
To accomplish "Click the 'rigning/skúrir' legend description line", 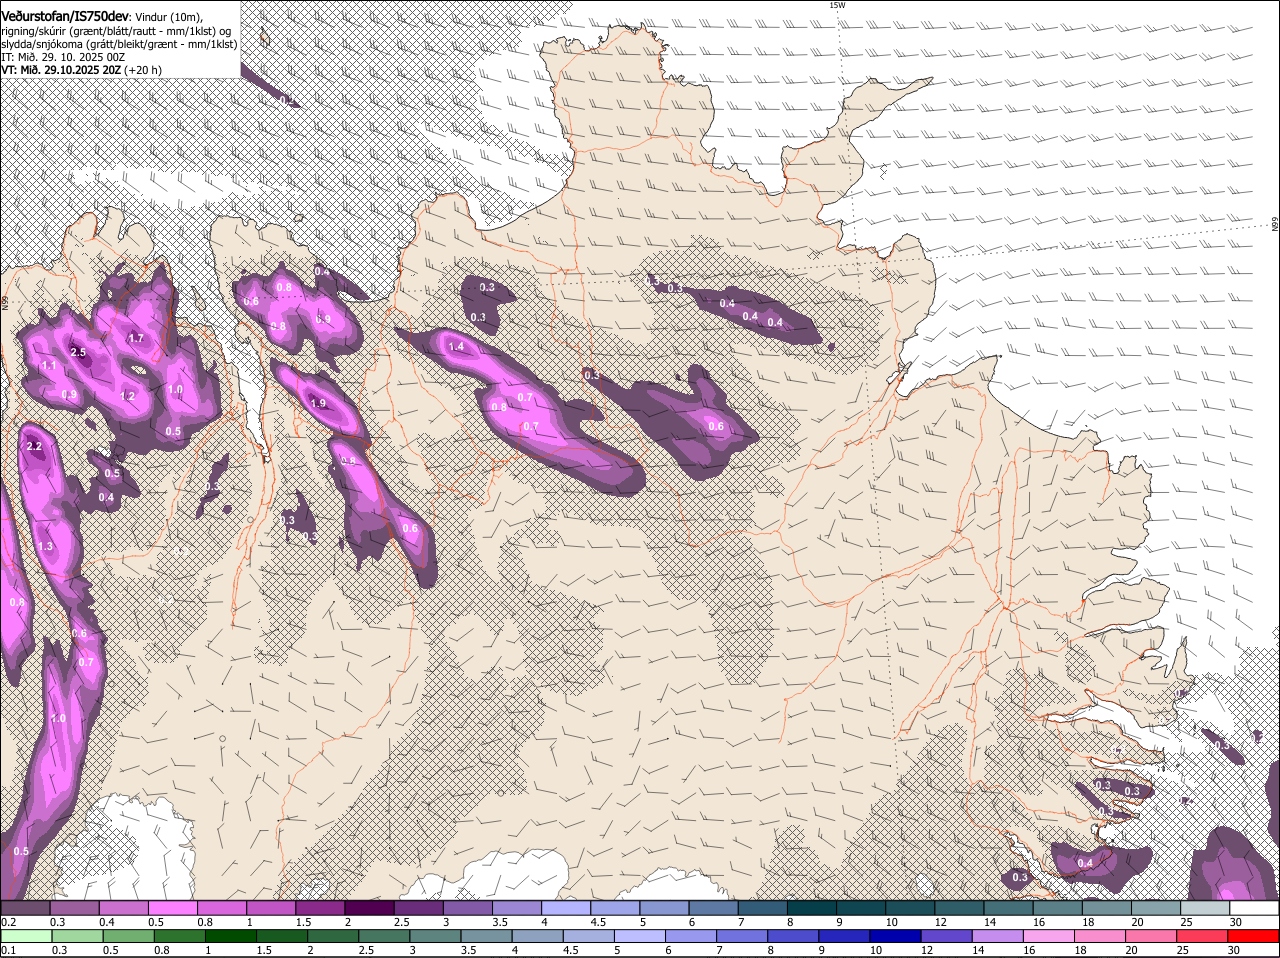I will tap(116, 31).
